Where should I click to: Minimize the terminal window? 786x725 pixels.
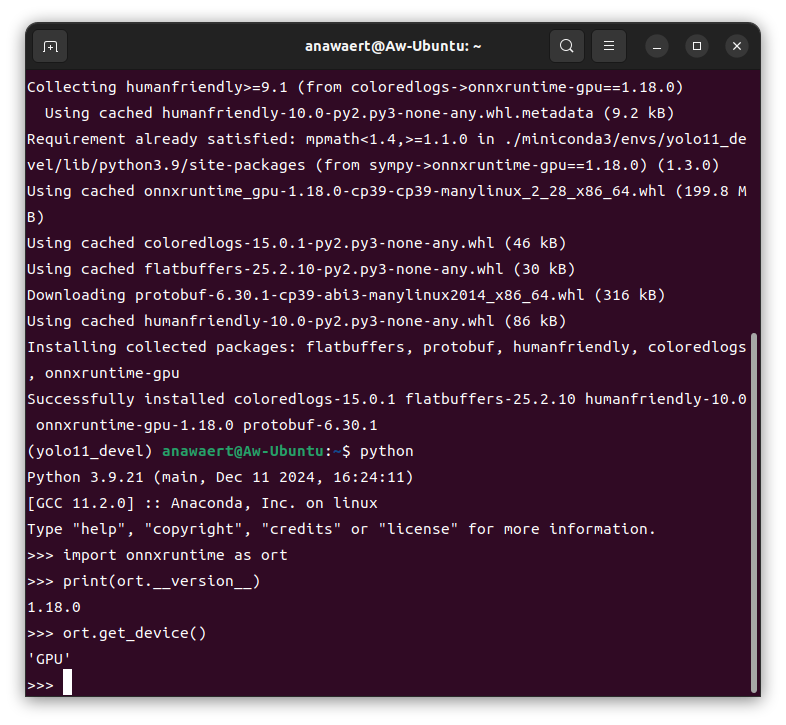click(657, 46)
